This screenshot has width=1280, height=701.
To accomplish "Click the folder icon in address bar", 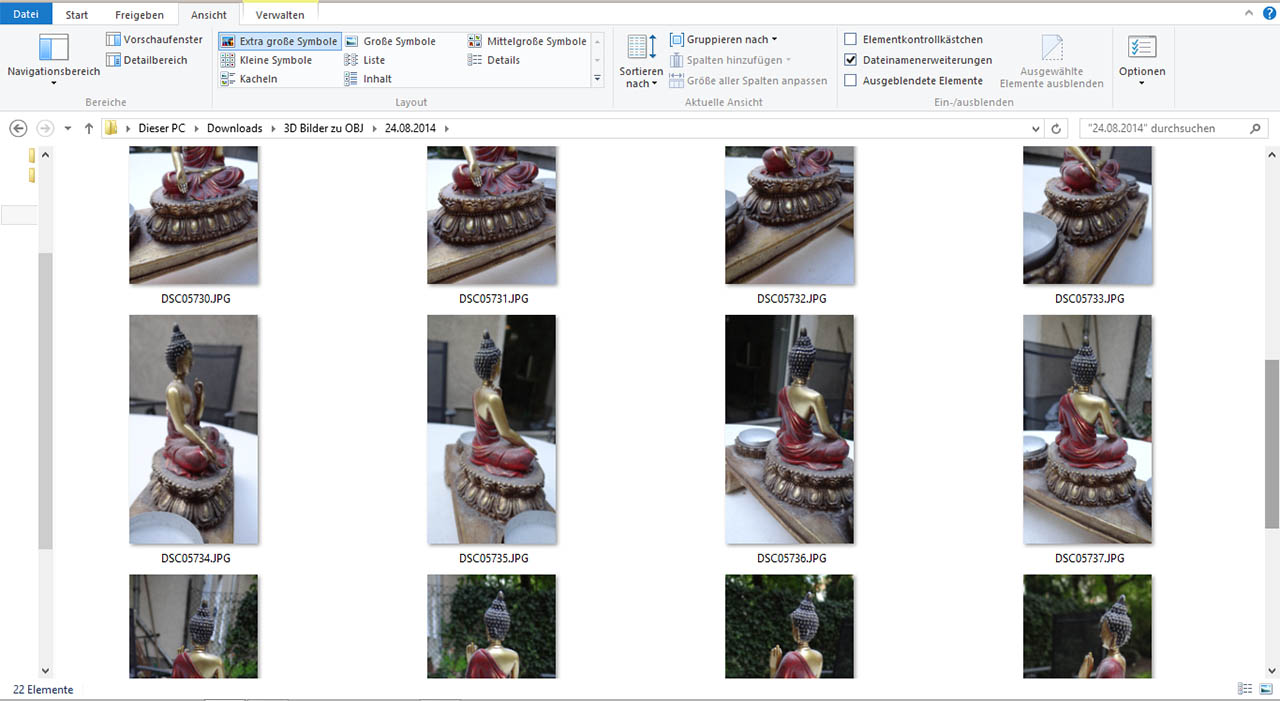I will (112, 128).
